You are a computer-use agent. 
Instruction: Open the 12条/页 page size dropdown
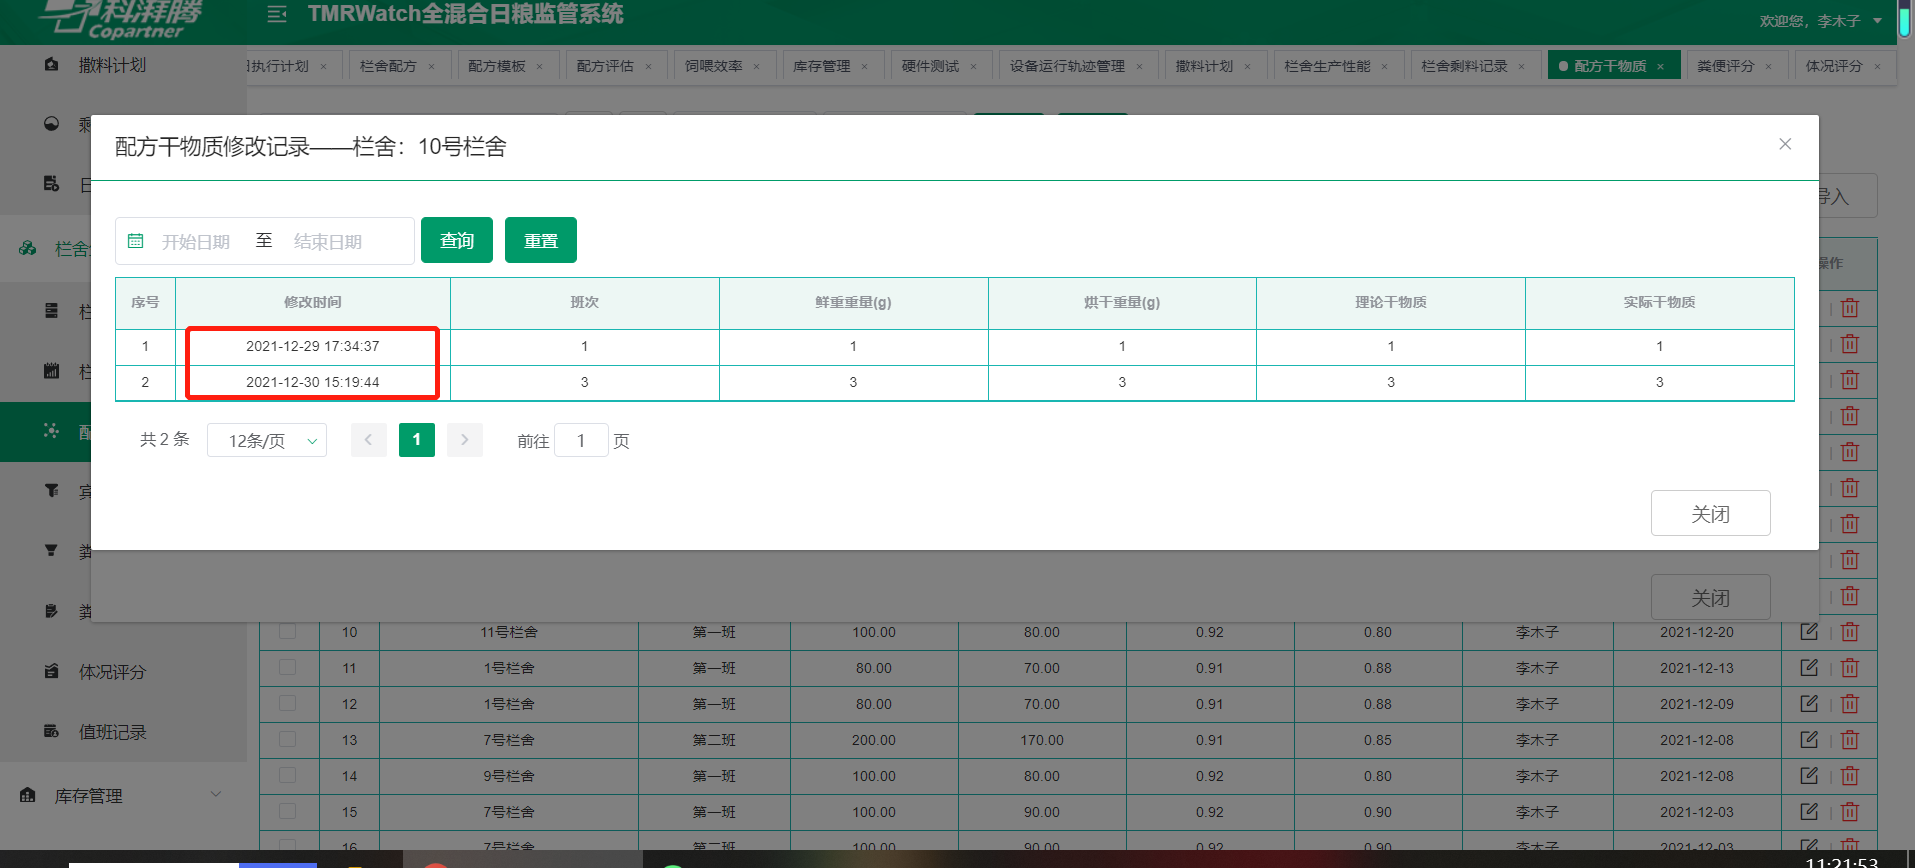(267, 441)
